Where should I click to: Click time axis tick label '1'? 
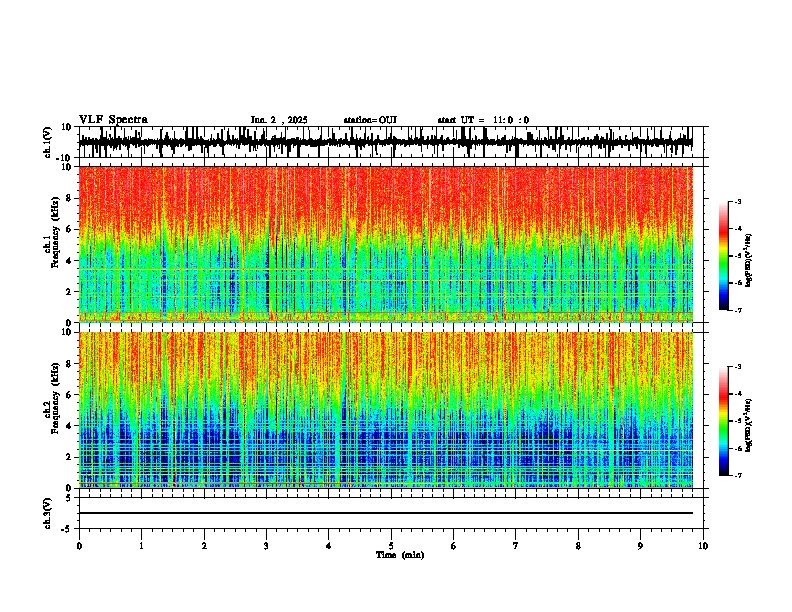[141, 546]
